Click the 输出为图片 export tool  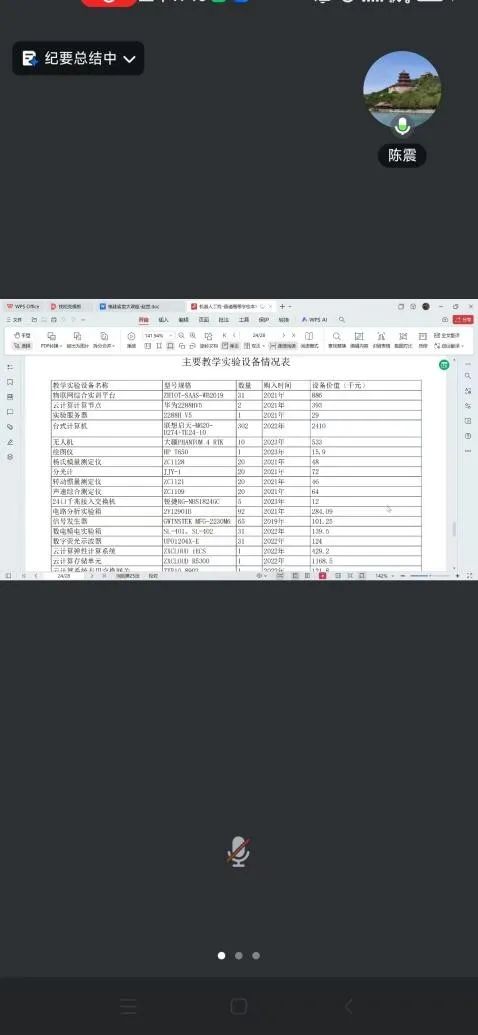77,341
